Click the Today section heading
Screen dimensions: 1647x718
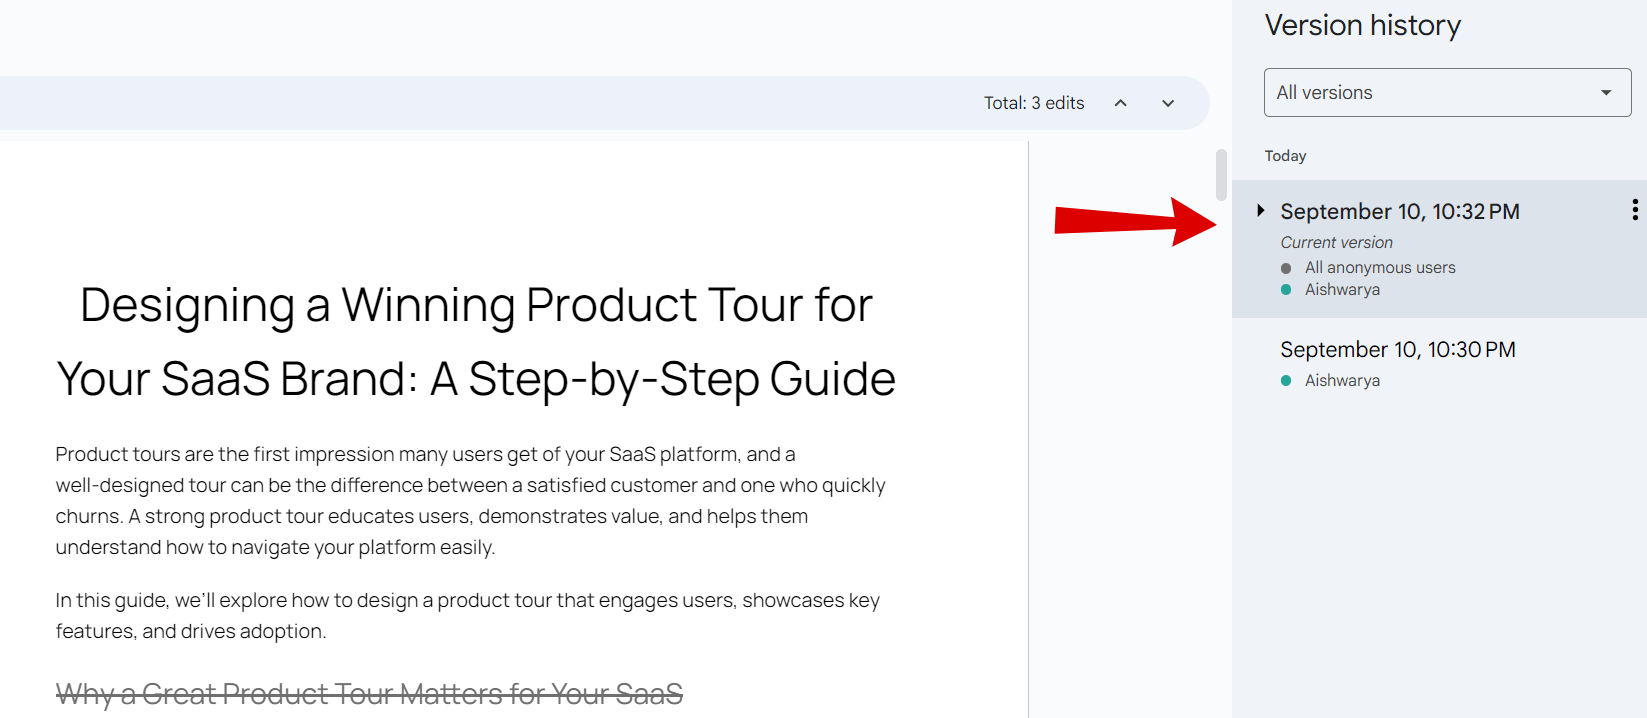click(1285, 155)
